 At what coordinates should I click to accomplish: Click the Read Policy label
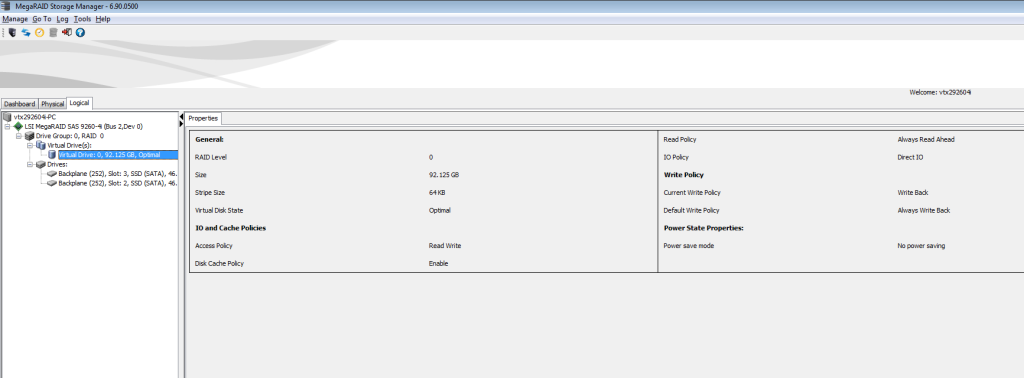680,140
